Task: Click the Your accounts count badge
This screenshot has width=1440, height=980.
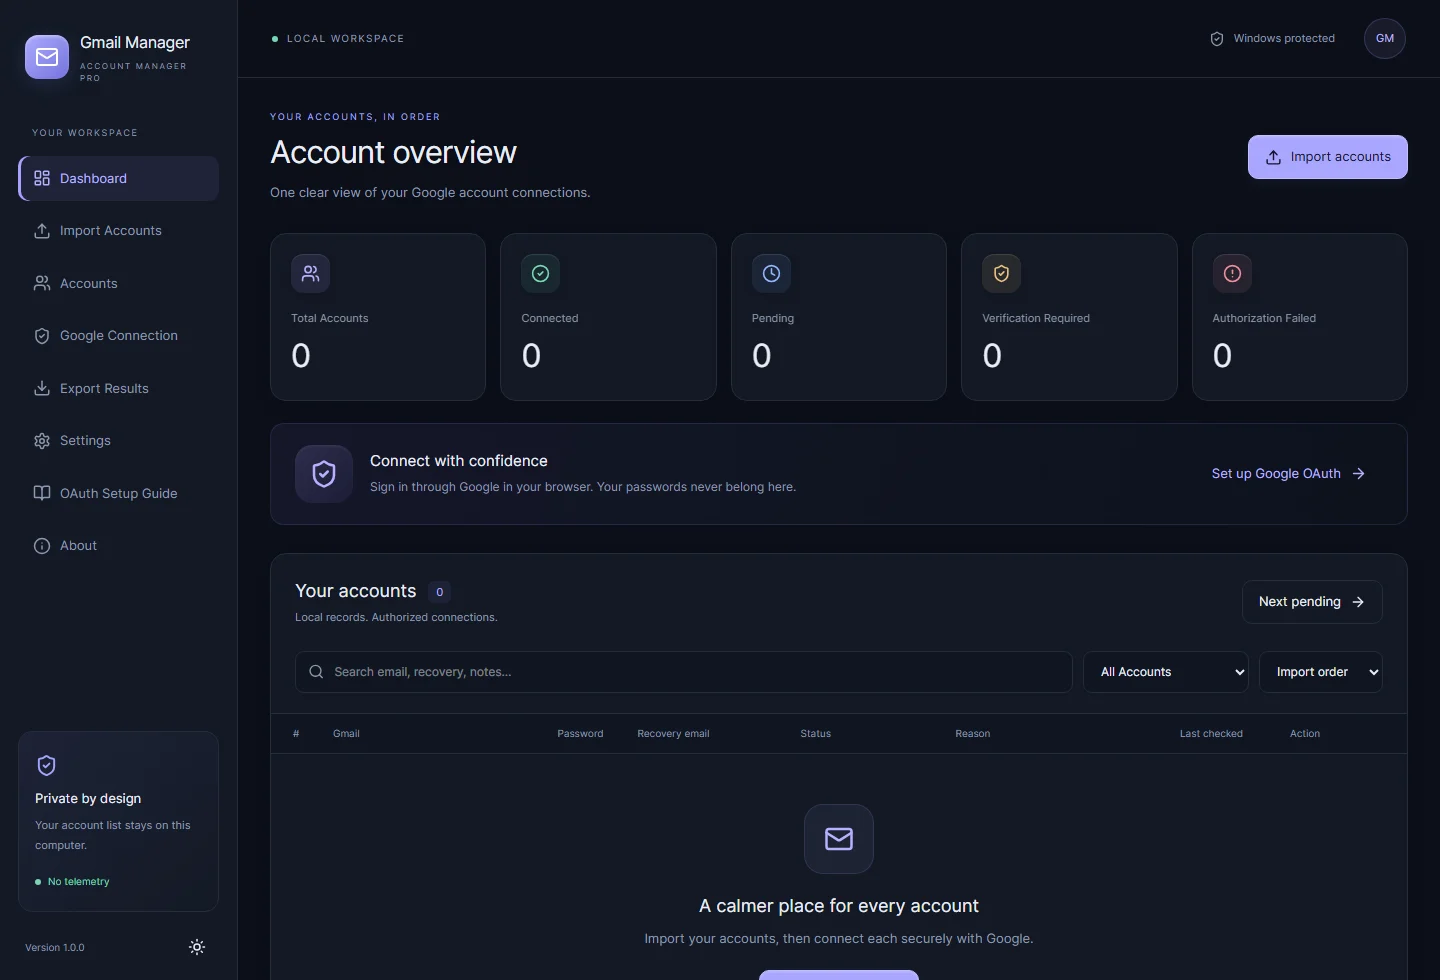Action: point(439,592)
